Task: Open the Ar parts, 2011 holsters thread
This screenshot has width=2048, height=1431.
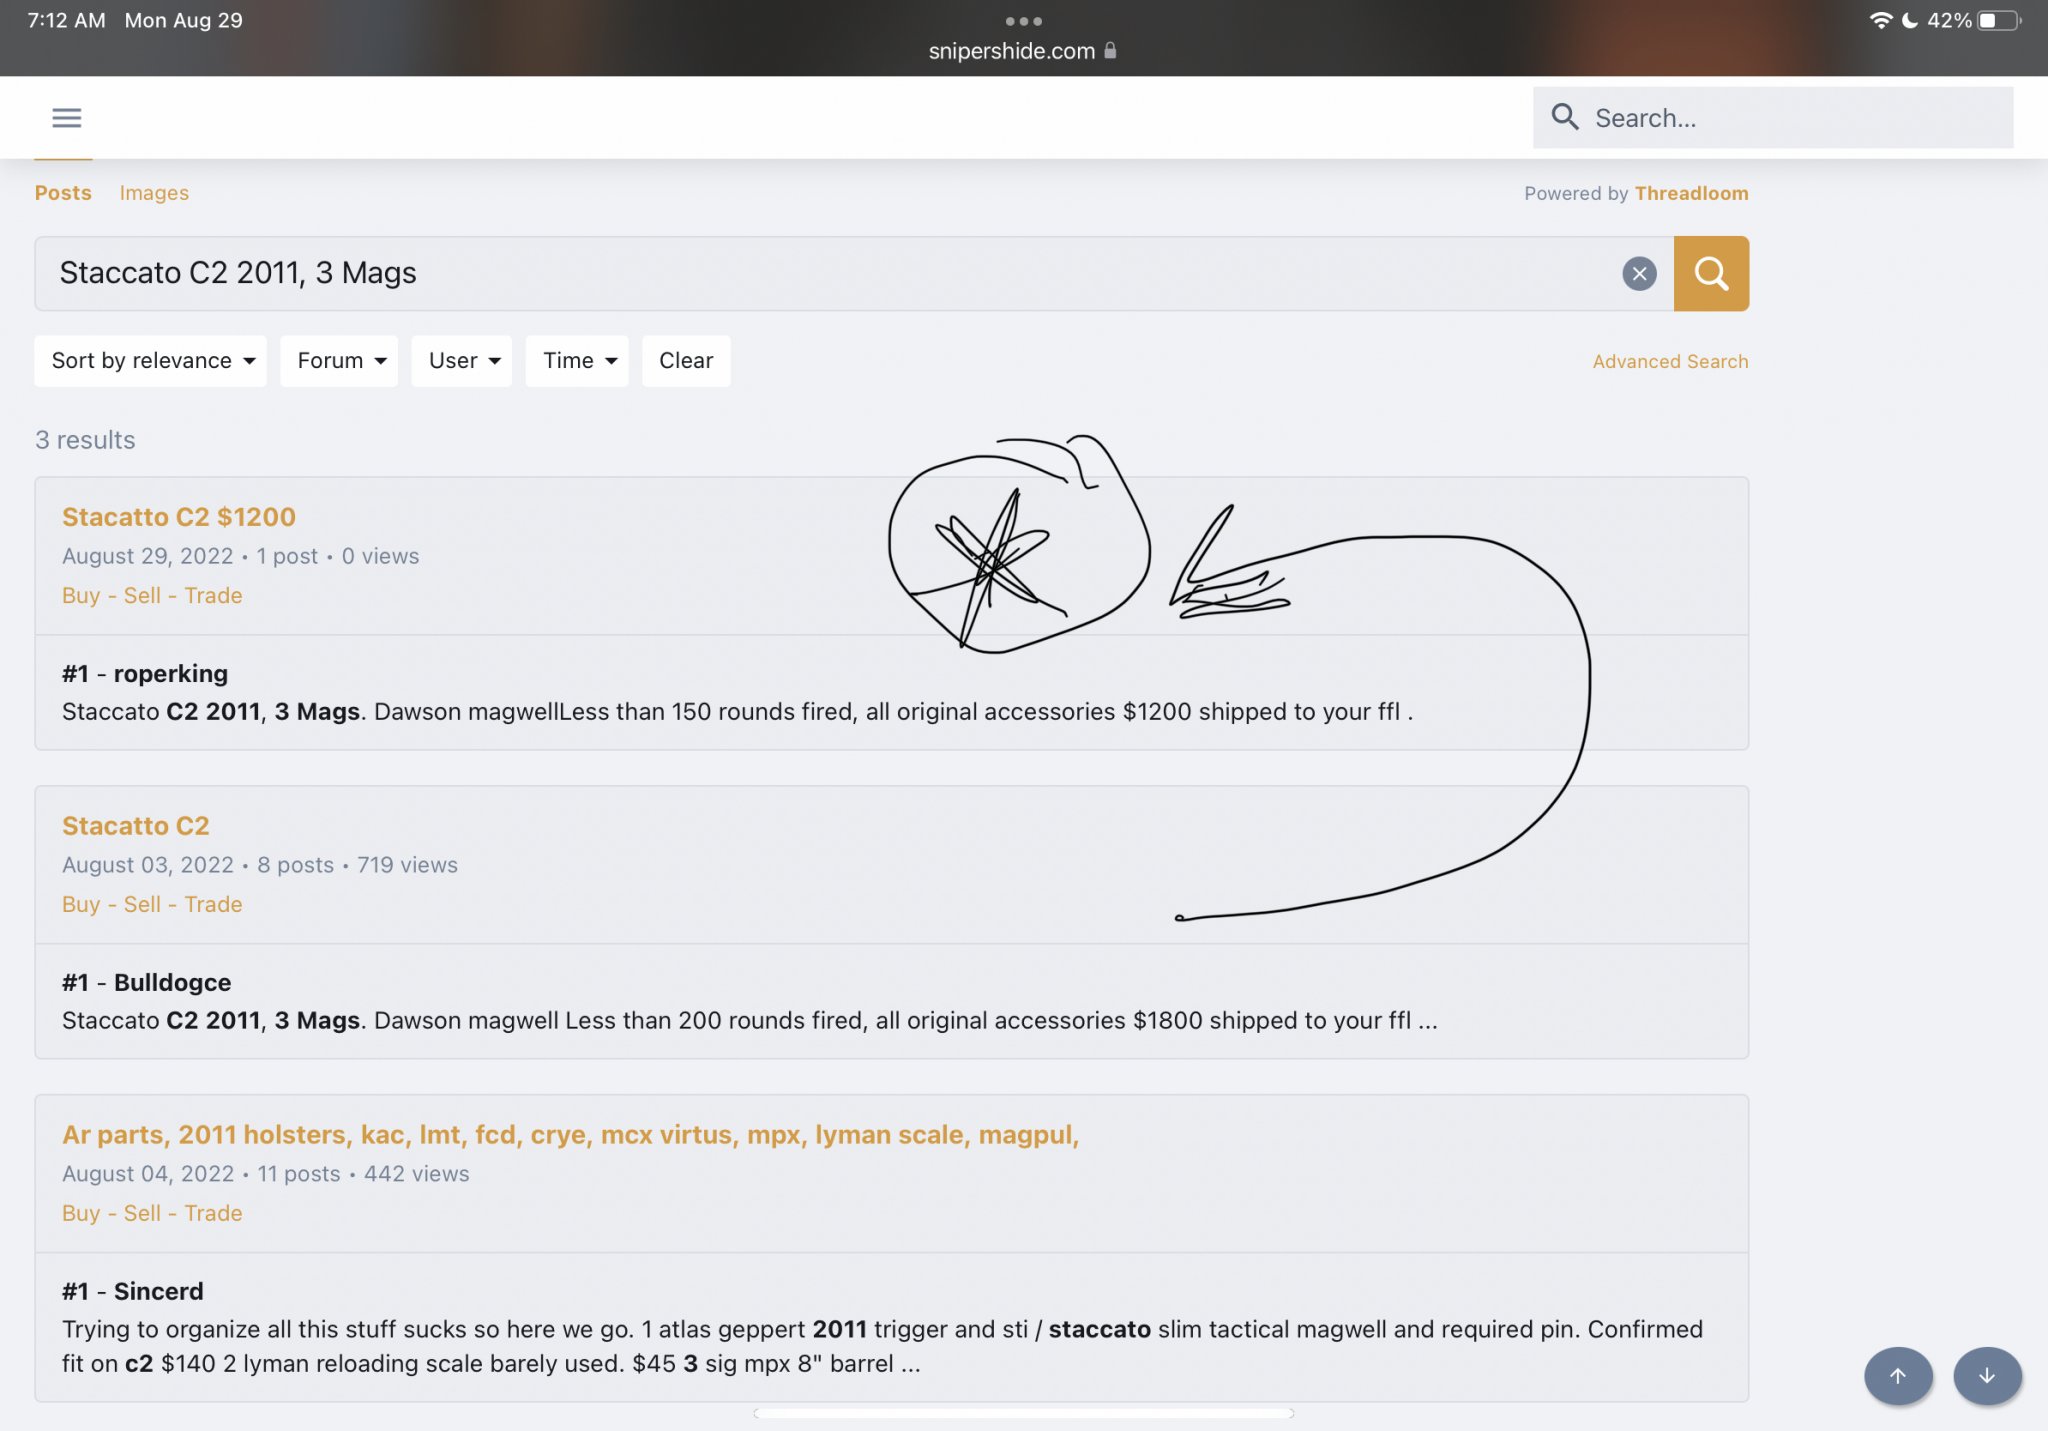Action: pyautogui.click(x=570, y=1135)
